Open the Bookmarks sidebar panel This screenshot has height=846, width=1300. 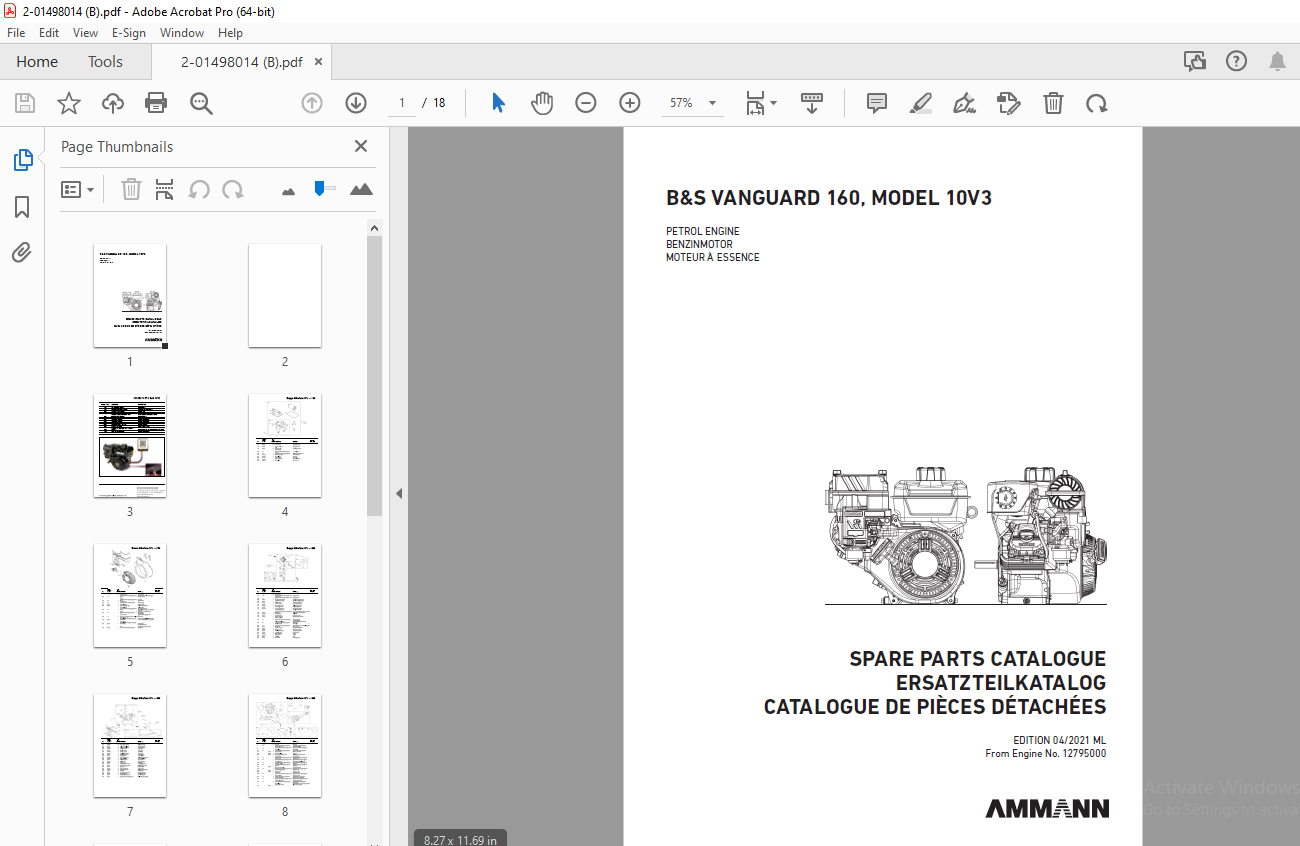tap(22, 207)
